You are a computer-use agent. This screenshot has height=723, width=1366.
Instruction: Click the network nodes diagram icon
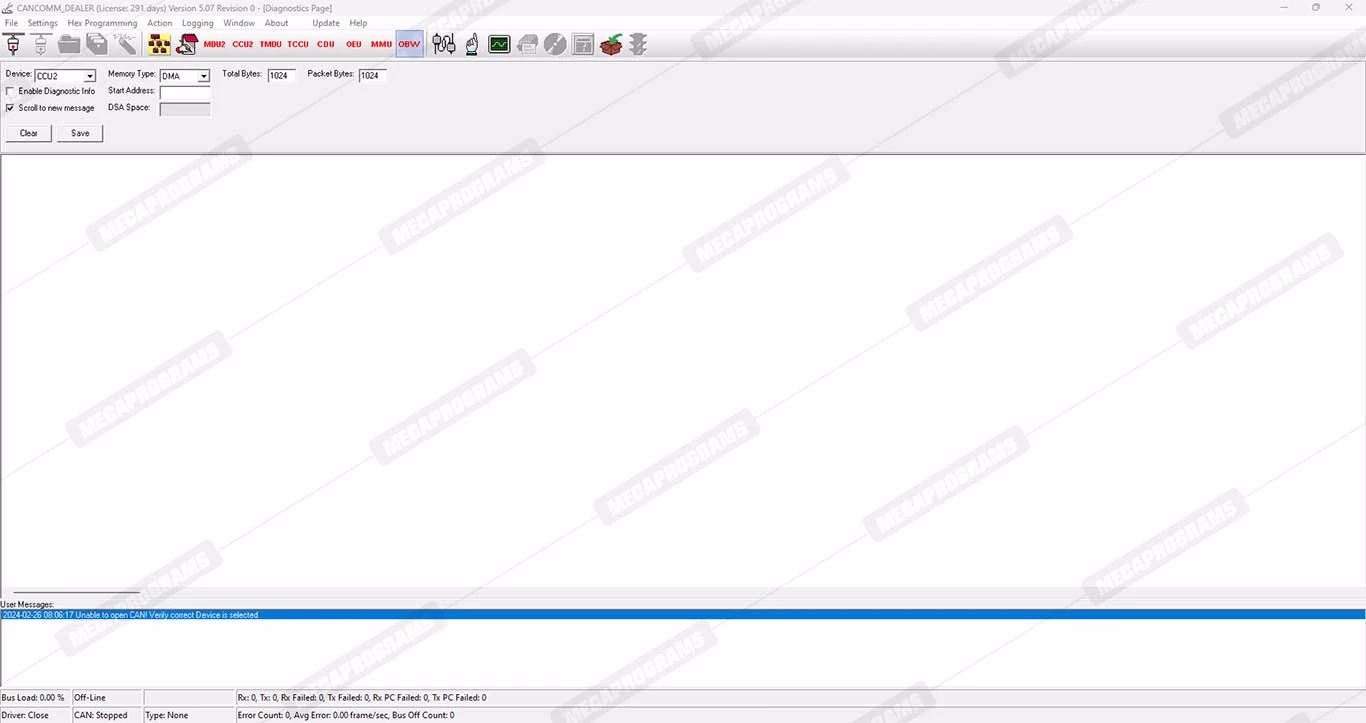(x=159, y=44)
